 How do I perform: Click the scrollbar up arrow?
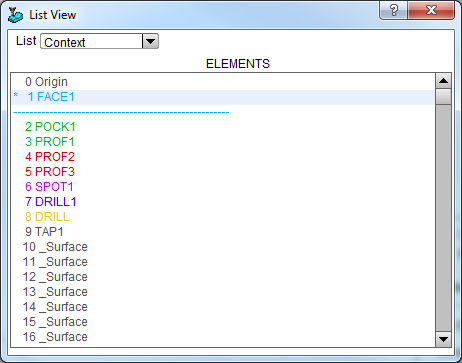(443, 81)
